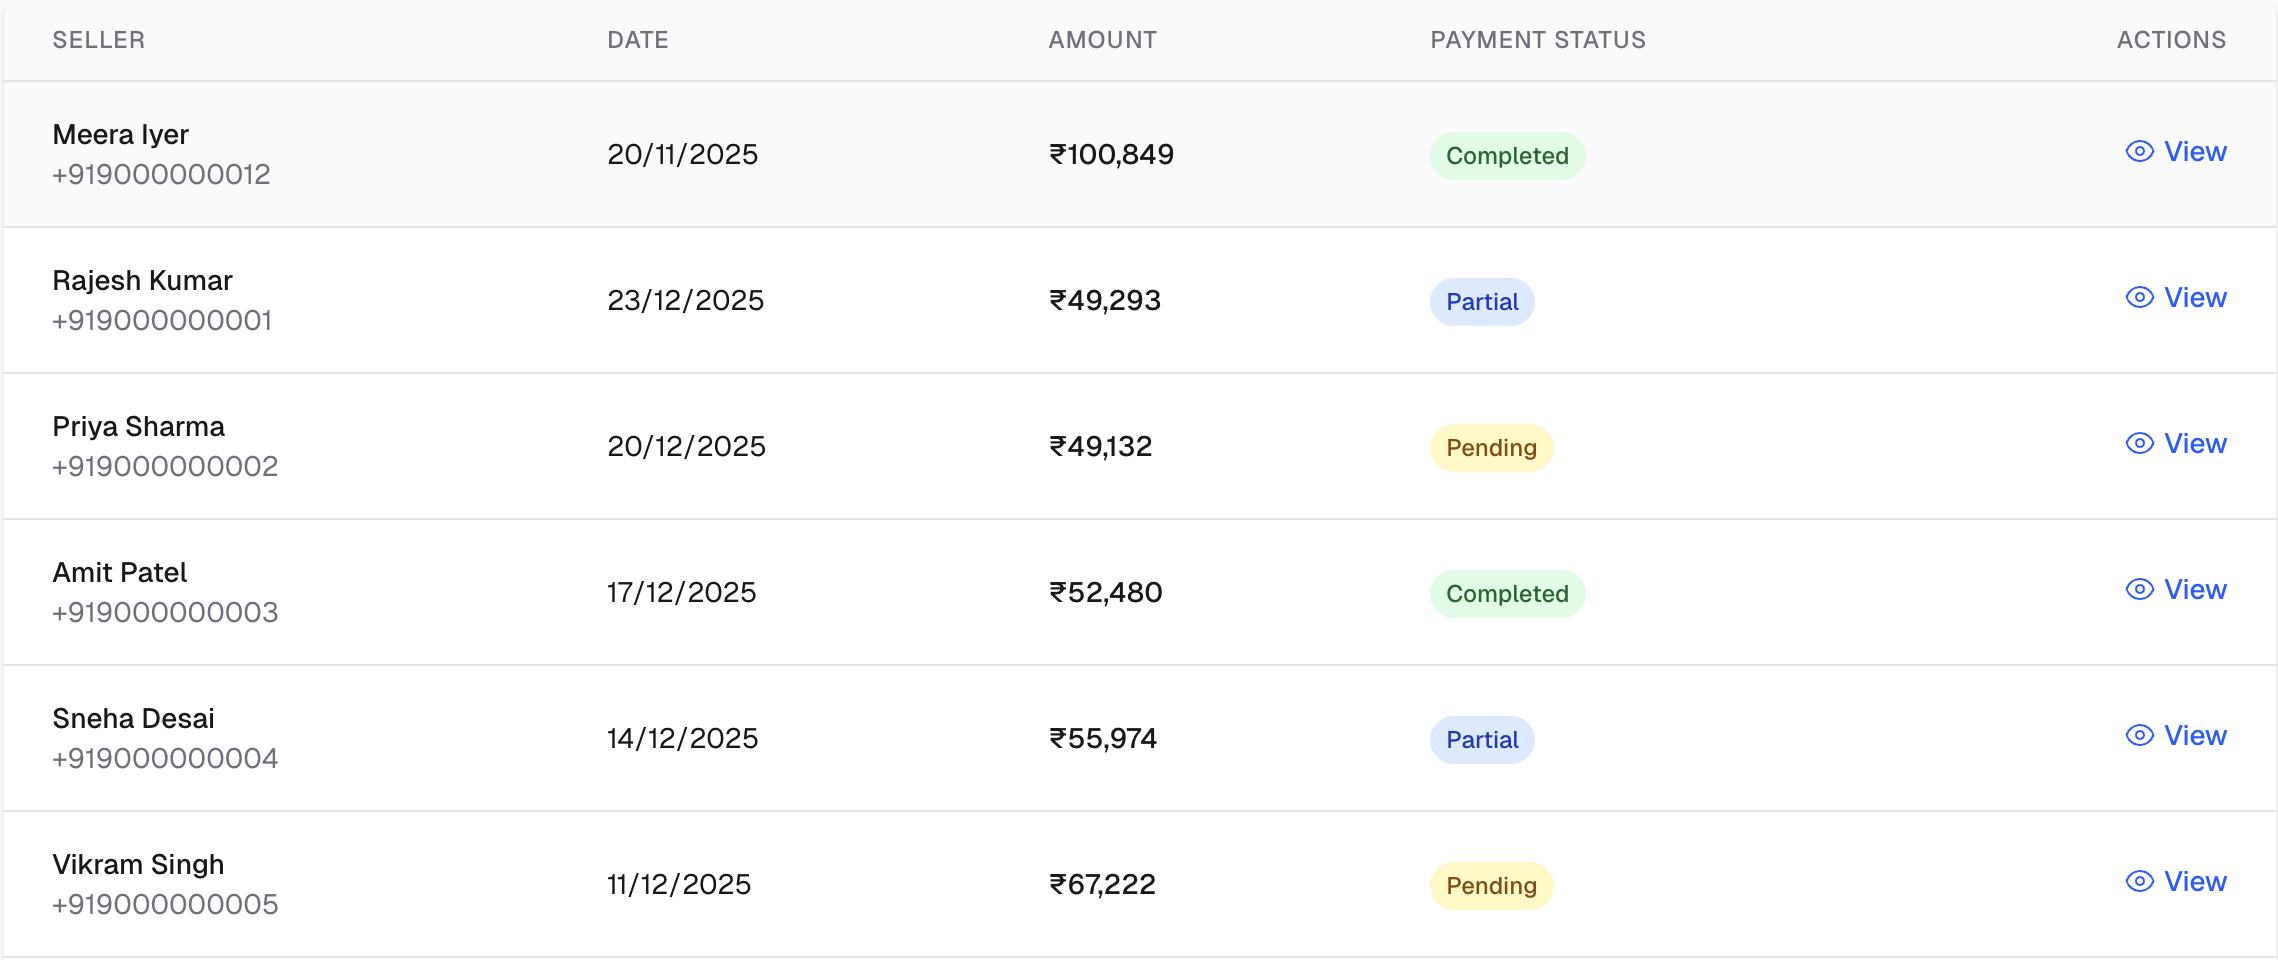The width and height of the screenshot is (2278, 960).
Task: Click phone number +919000000003
Action: (165, 612)
